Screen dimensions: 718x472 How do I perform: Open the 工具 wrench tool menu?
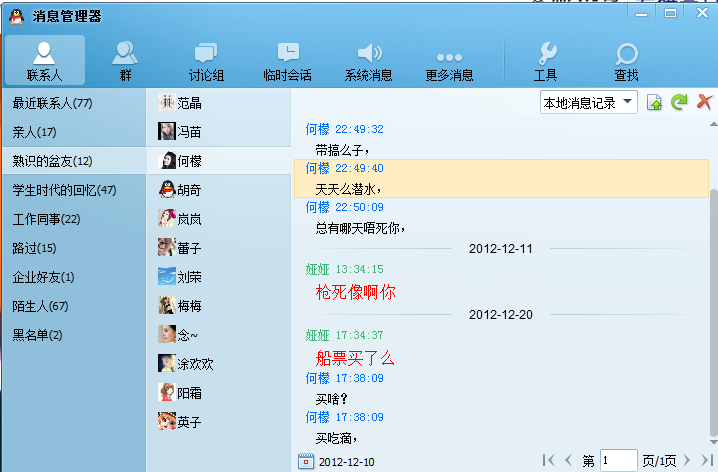(x=545, y=60)
